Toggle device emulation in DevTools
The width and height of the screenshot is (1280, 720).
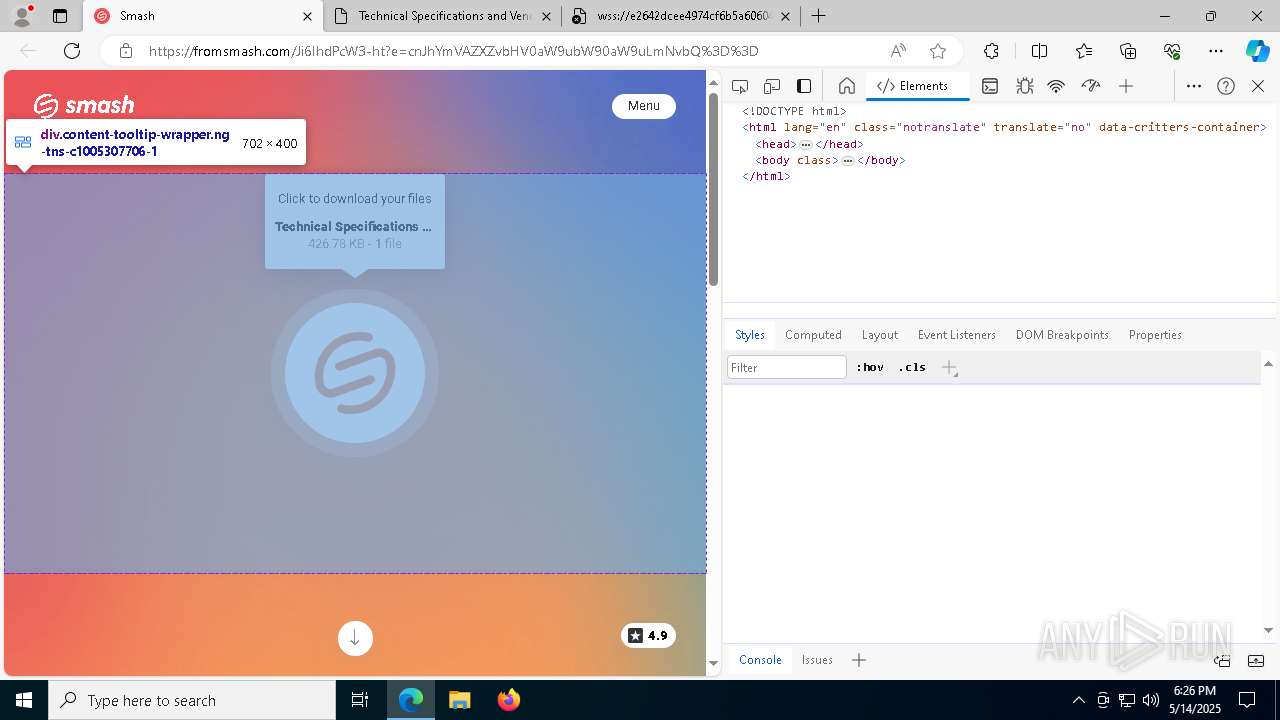(x=772, y=86)
